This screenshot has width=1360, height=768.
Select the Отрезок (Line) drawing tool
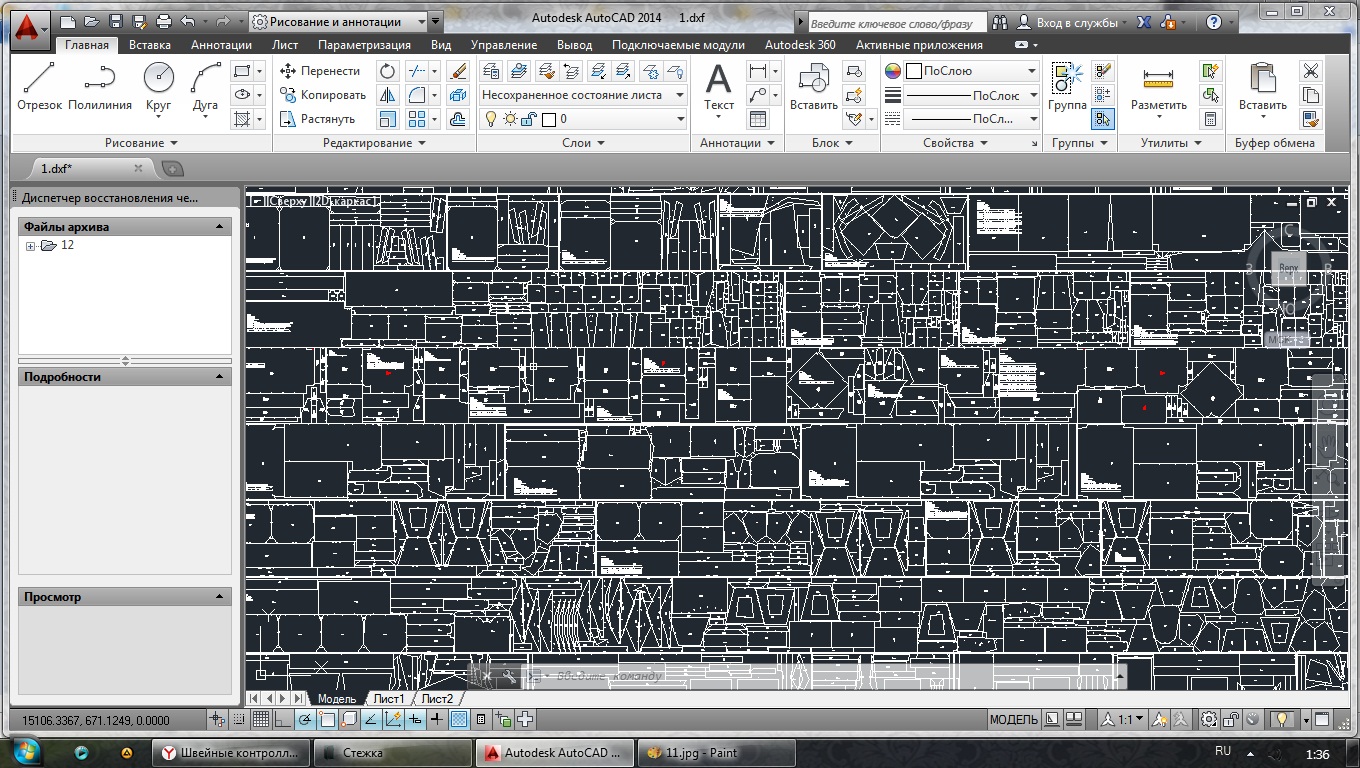click(x=39, y=85)
